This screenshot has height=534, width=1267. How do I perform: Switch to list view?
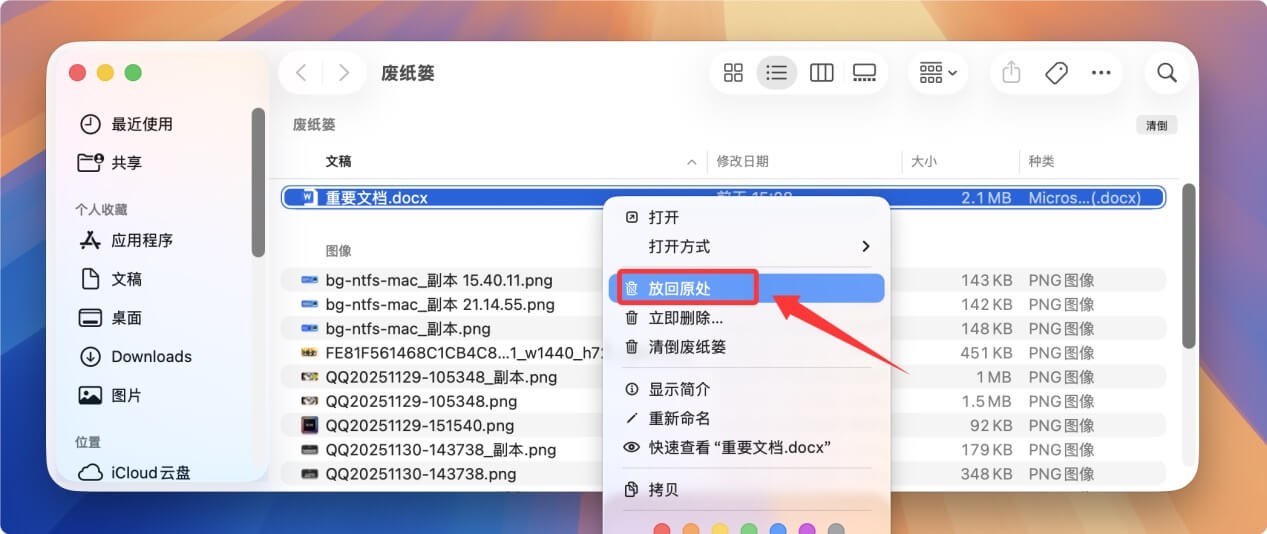776,73
